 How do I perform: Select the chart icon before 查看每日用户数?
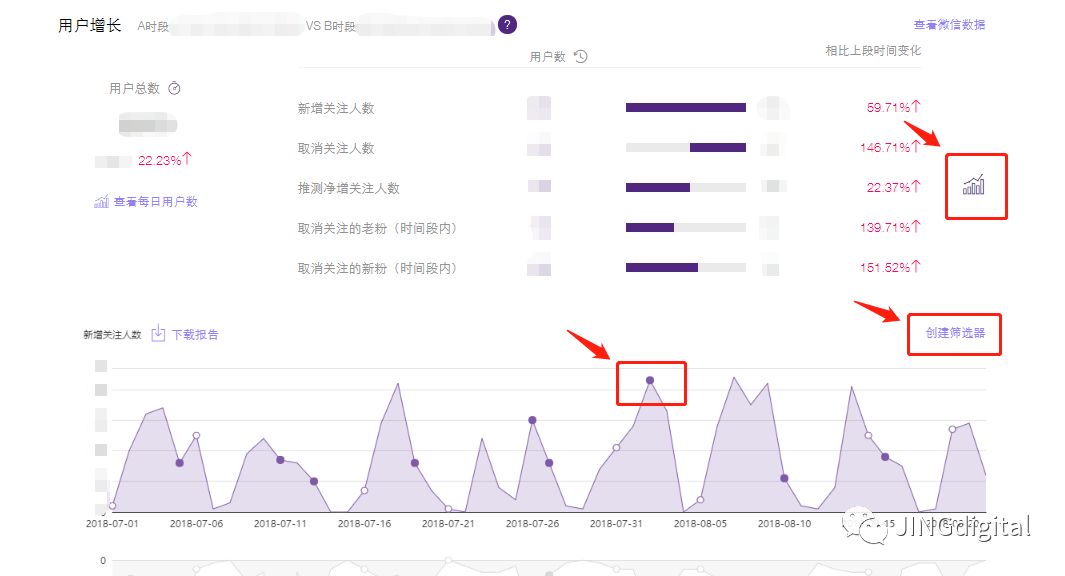[x=101, y=201]
